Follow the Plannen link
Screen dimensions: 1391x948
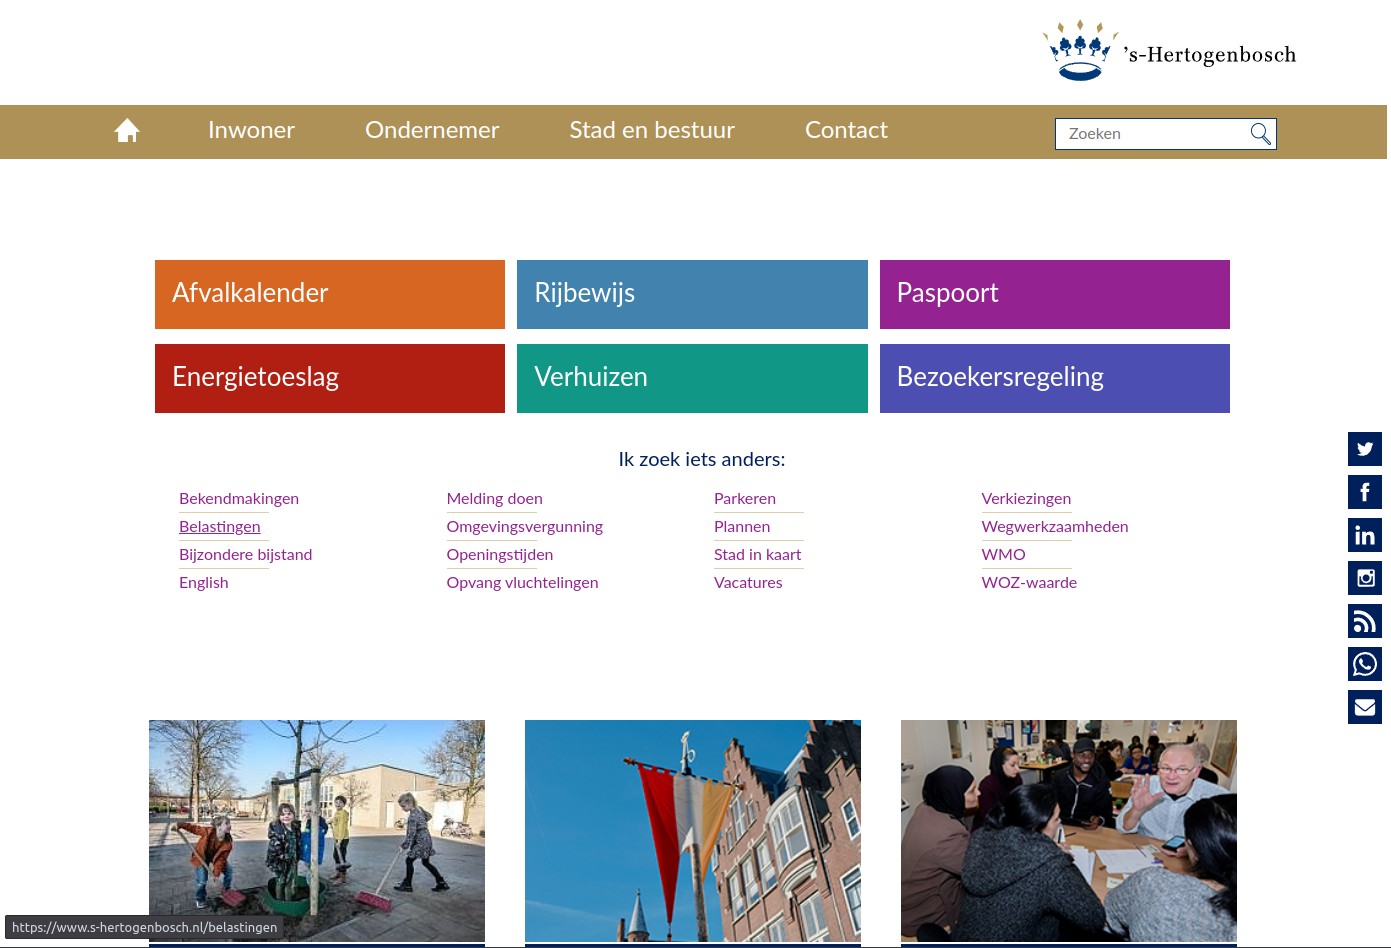[742, 526]
